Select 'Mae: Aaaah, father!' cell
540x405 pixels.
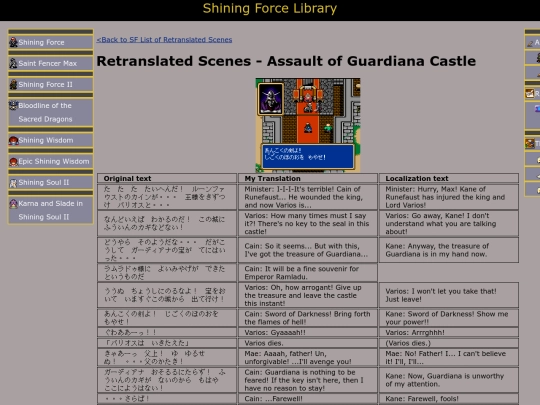point(308,357)
